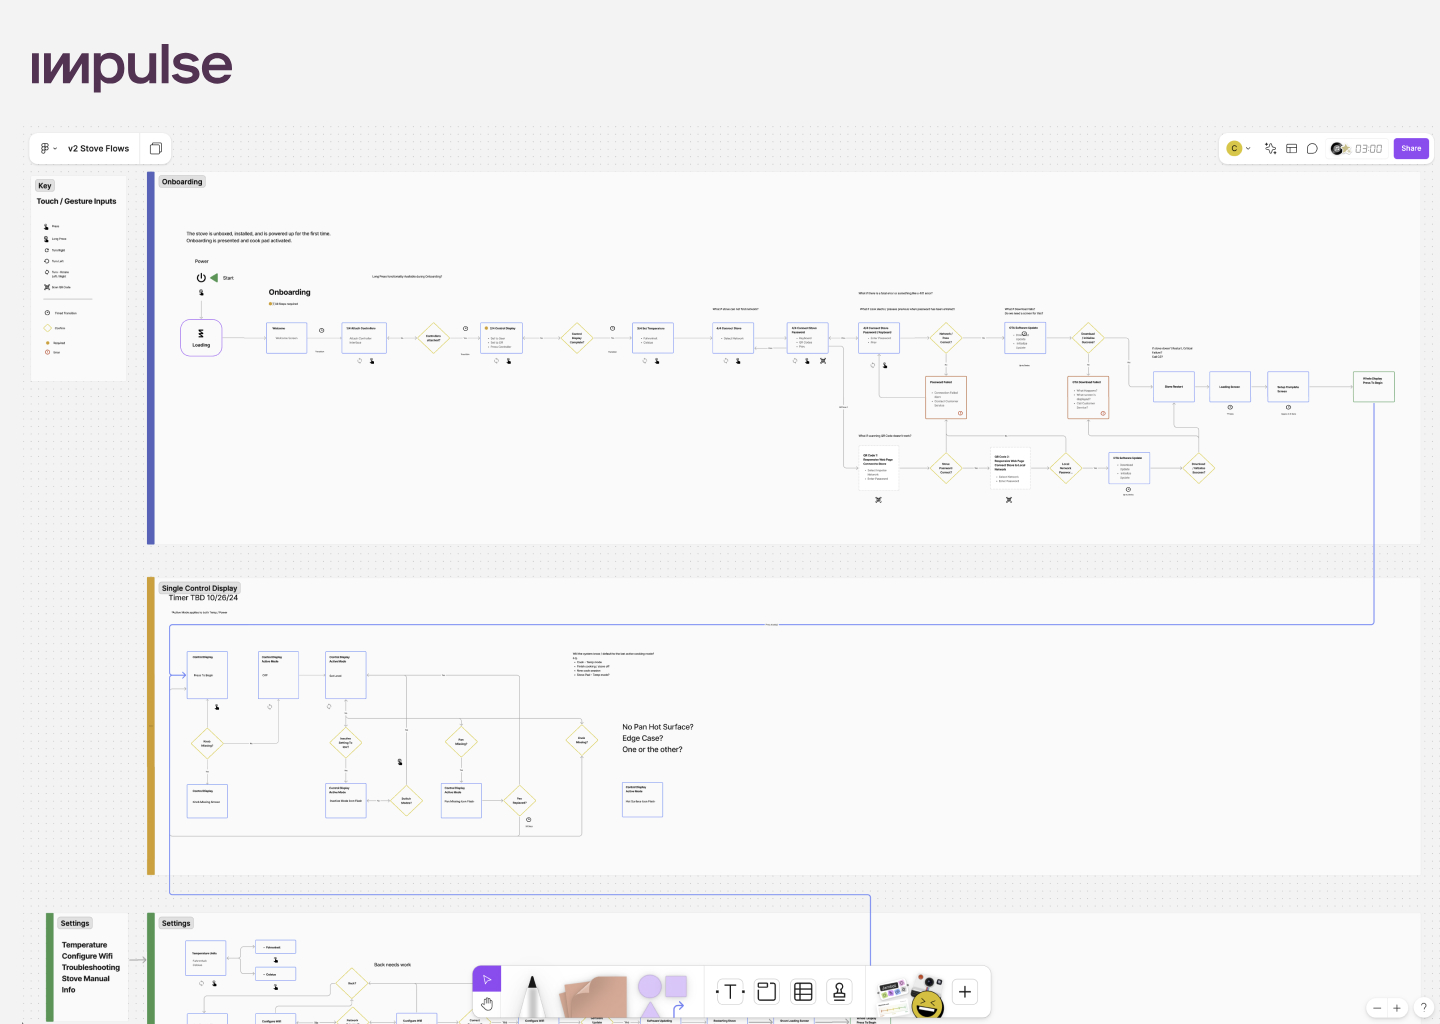Select the Move arrow tool

pyautogui.click(x=487, y=979)
